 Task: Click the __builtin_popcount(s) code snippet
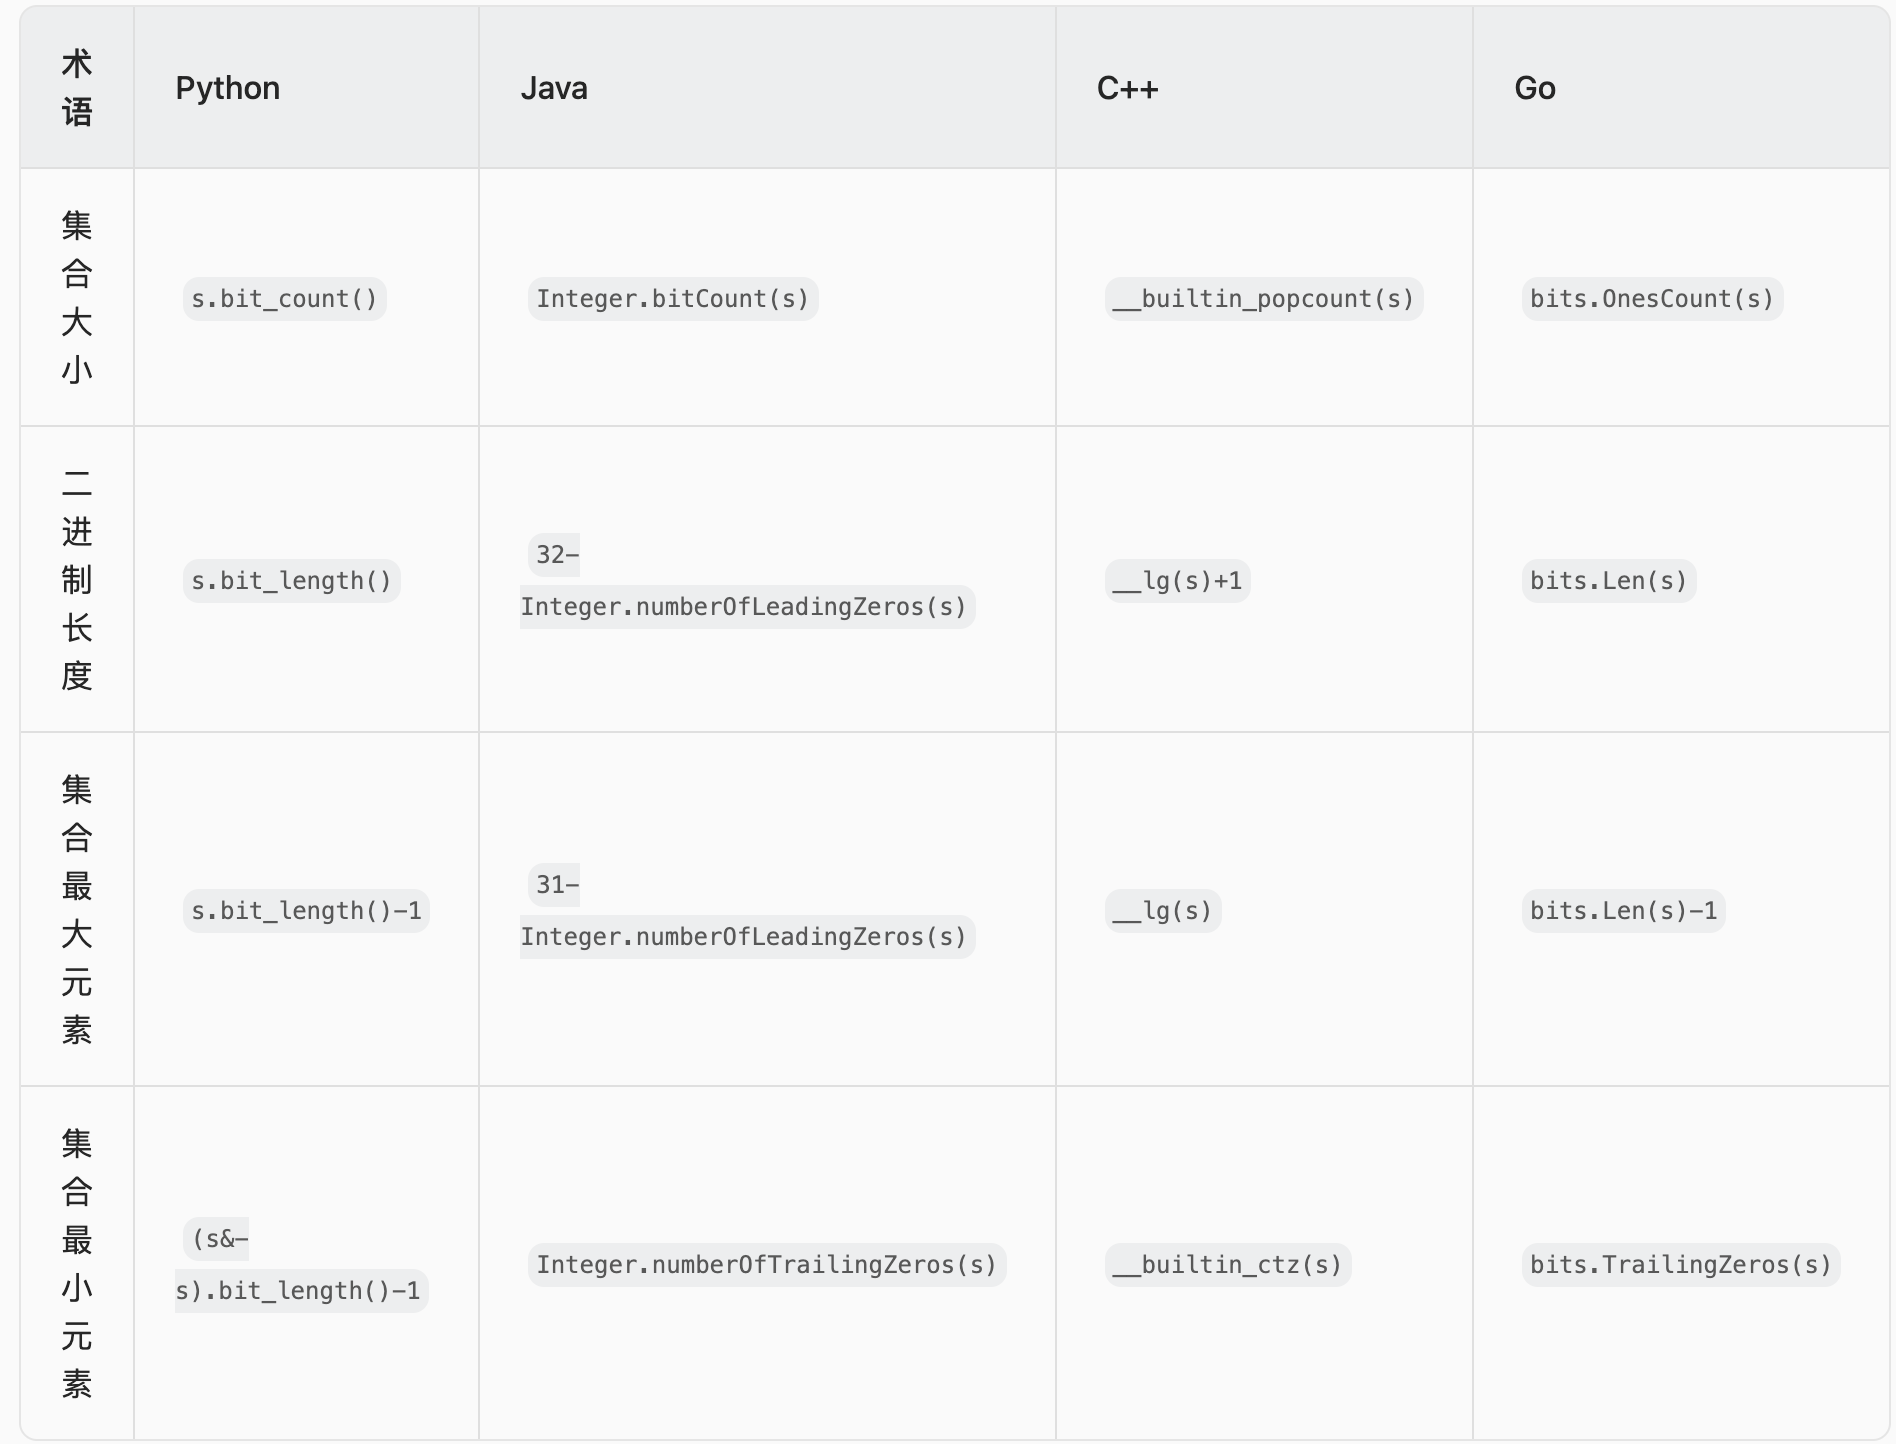[1263, 299]
